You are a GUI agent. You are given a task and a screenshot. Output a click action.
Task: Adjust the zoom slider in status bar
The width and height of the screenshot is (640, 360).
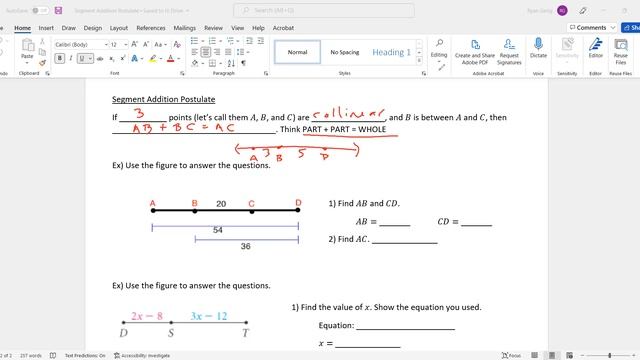(609, 356)
